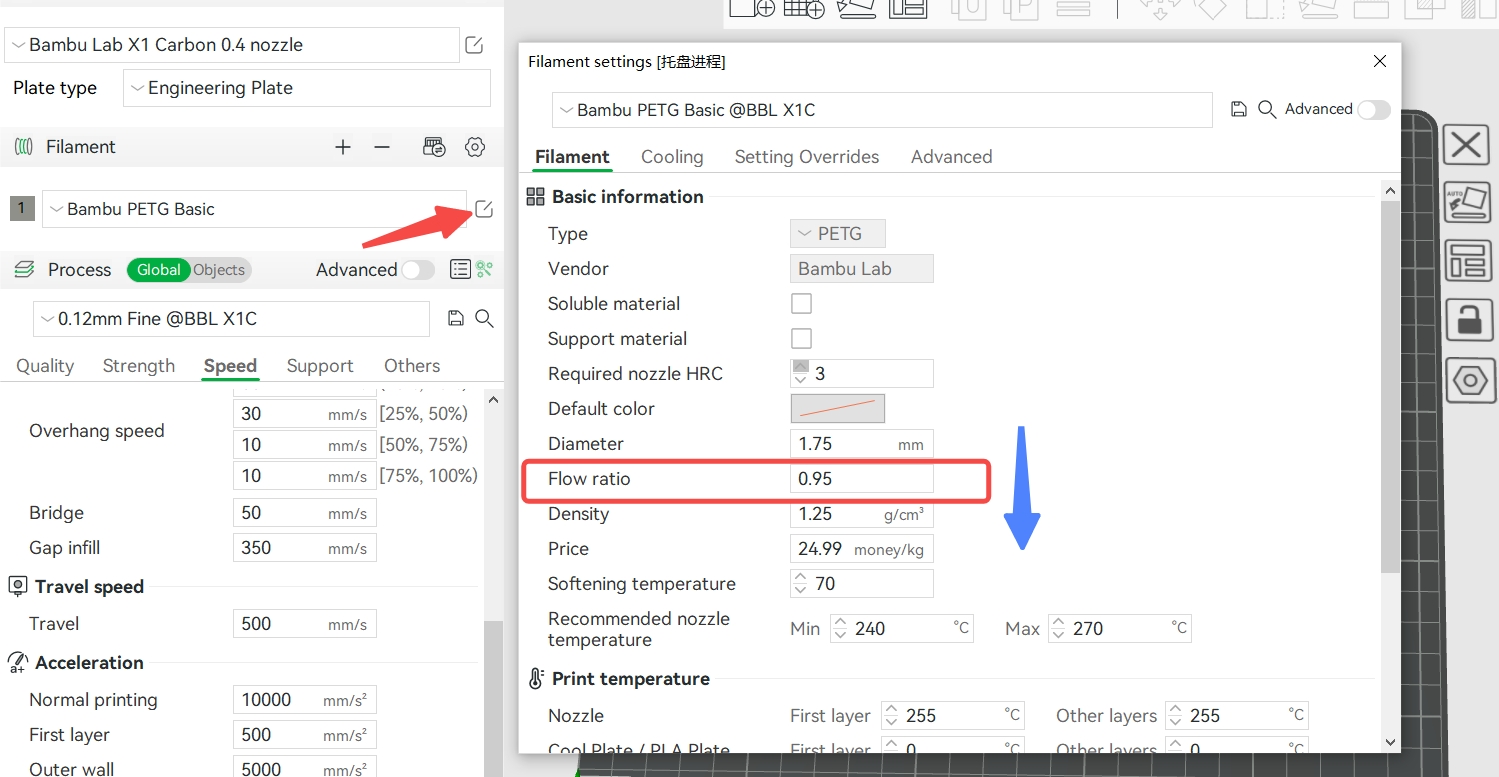
Task: Remove the plate using X icon
Action: (1467, 146)
